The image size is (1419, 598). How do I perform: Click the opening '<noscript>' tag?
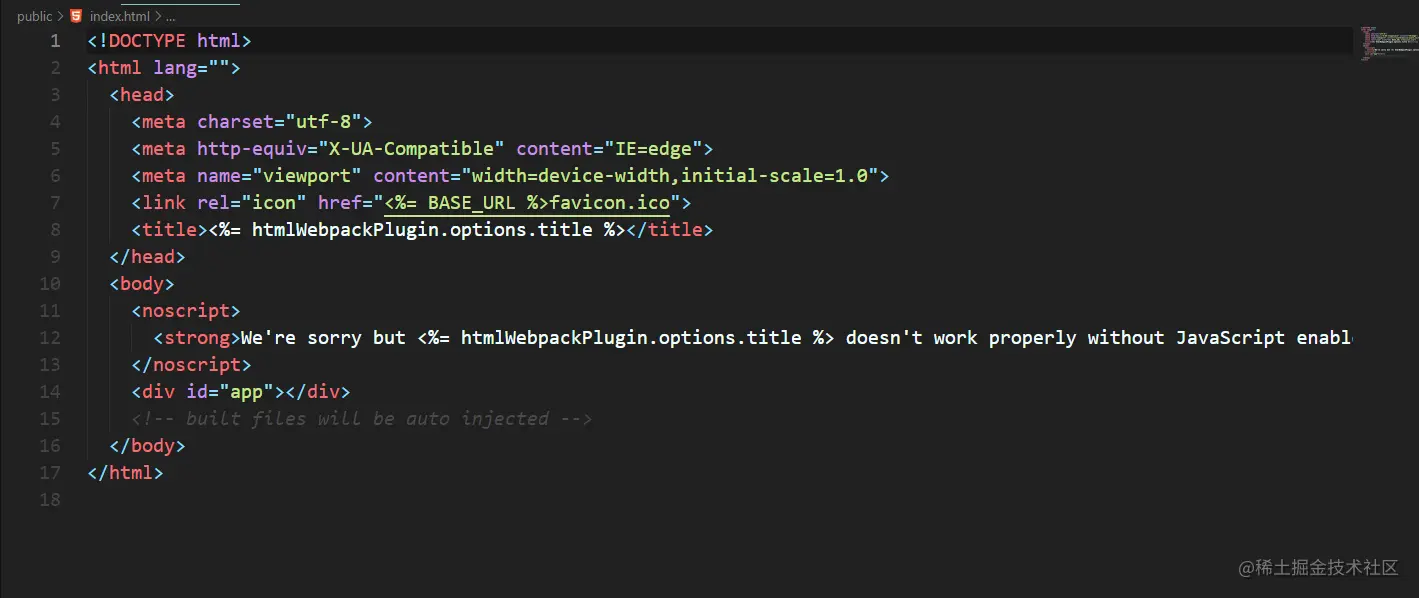(x=186, y=311)
